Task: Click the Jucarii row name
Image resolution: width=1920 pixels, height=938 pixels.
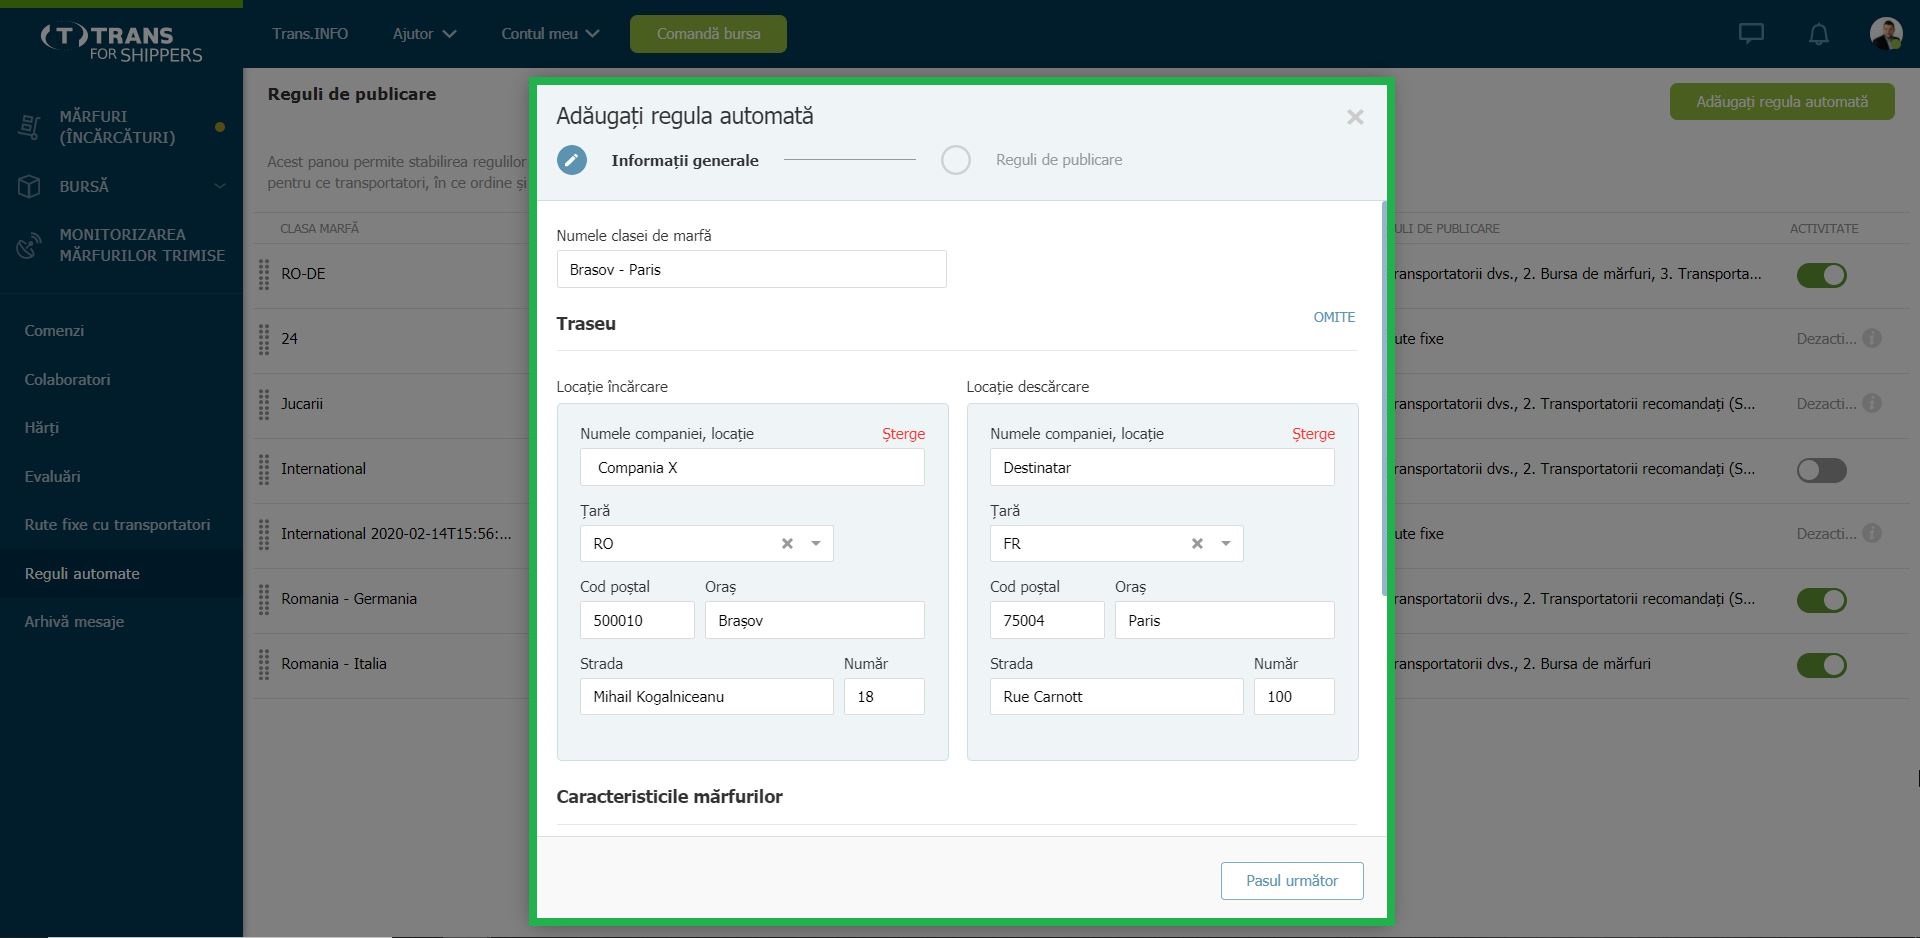Action: point(302,404)
